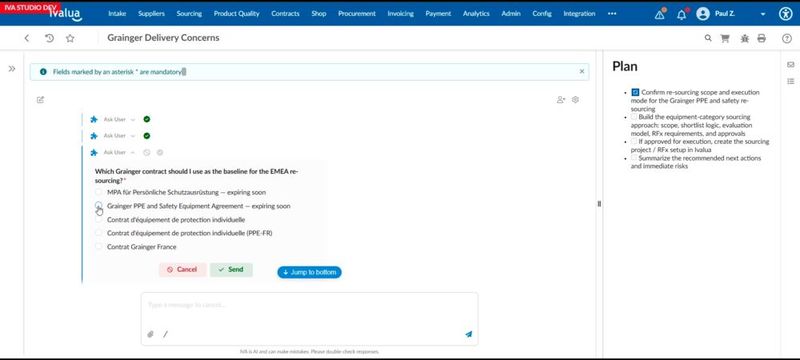800x360 pixels.
Task: Click the second Ask User puzzle icon
Action: click(94, 136)
